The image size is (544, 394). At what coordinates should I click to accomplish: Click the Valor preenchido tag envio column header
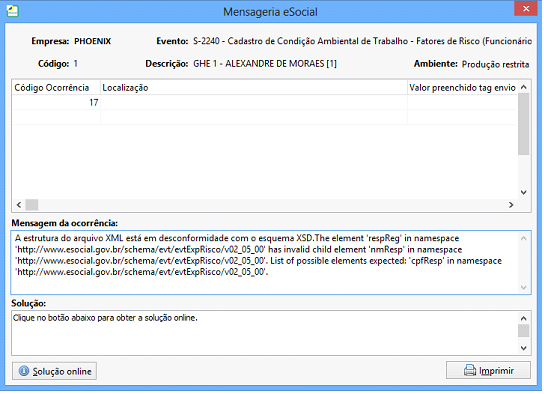[462, 88]
